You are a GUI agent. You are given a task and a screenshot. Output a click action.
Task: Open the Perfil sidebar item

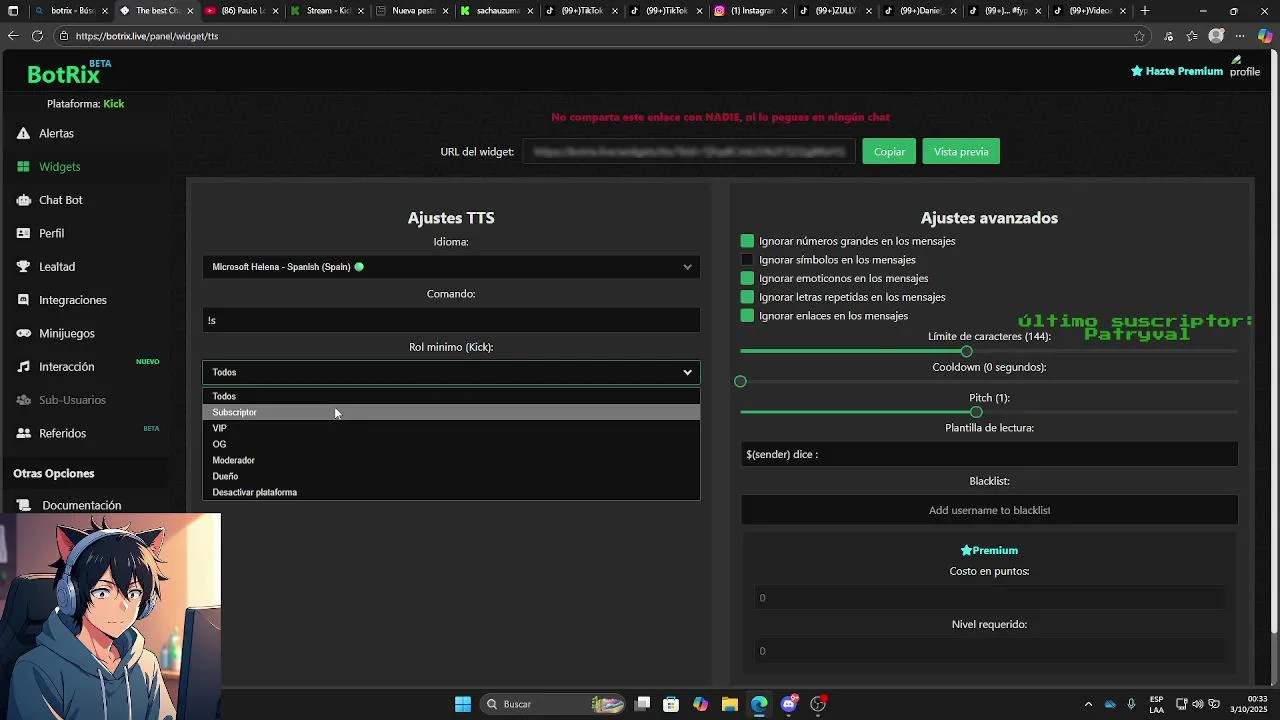click(x=51, y=233)
